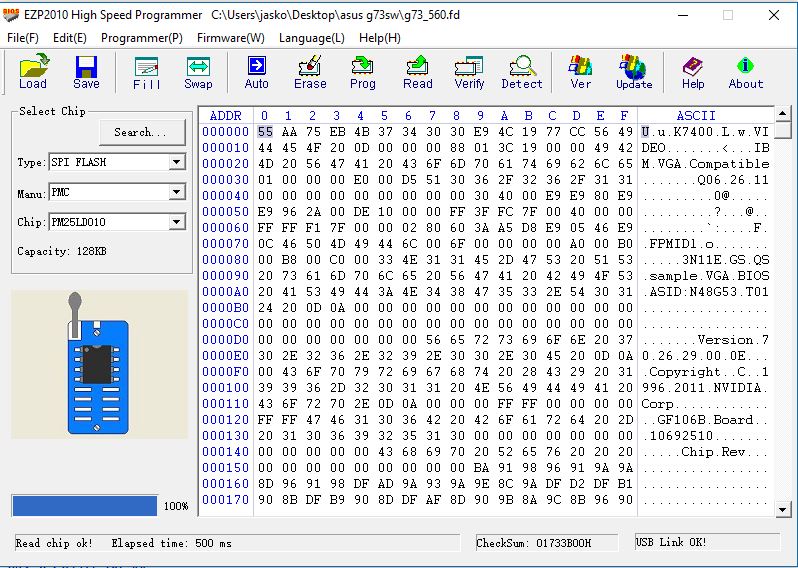Click ASCII text 'M.VGA.Compatible'
The height and width of the screenshot is (568, 798).
[705, 164]
